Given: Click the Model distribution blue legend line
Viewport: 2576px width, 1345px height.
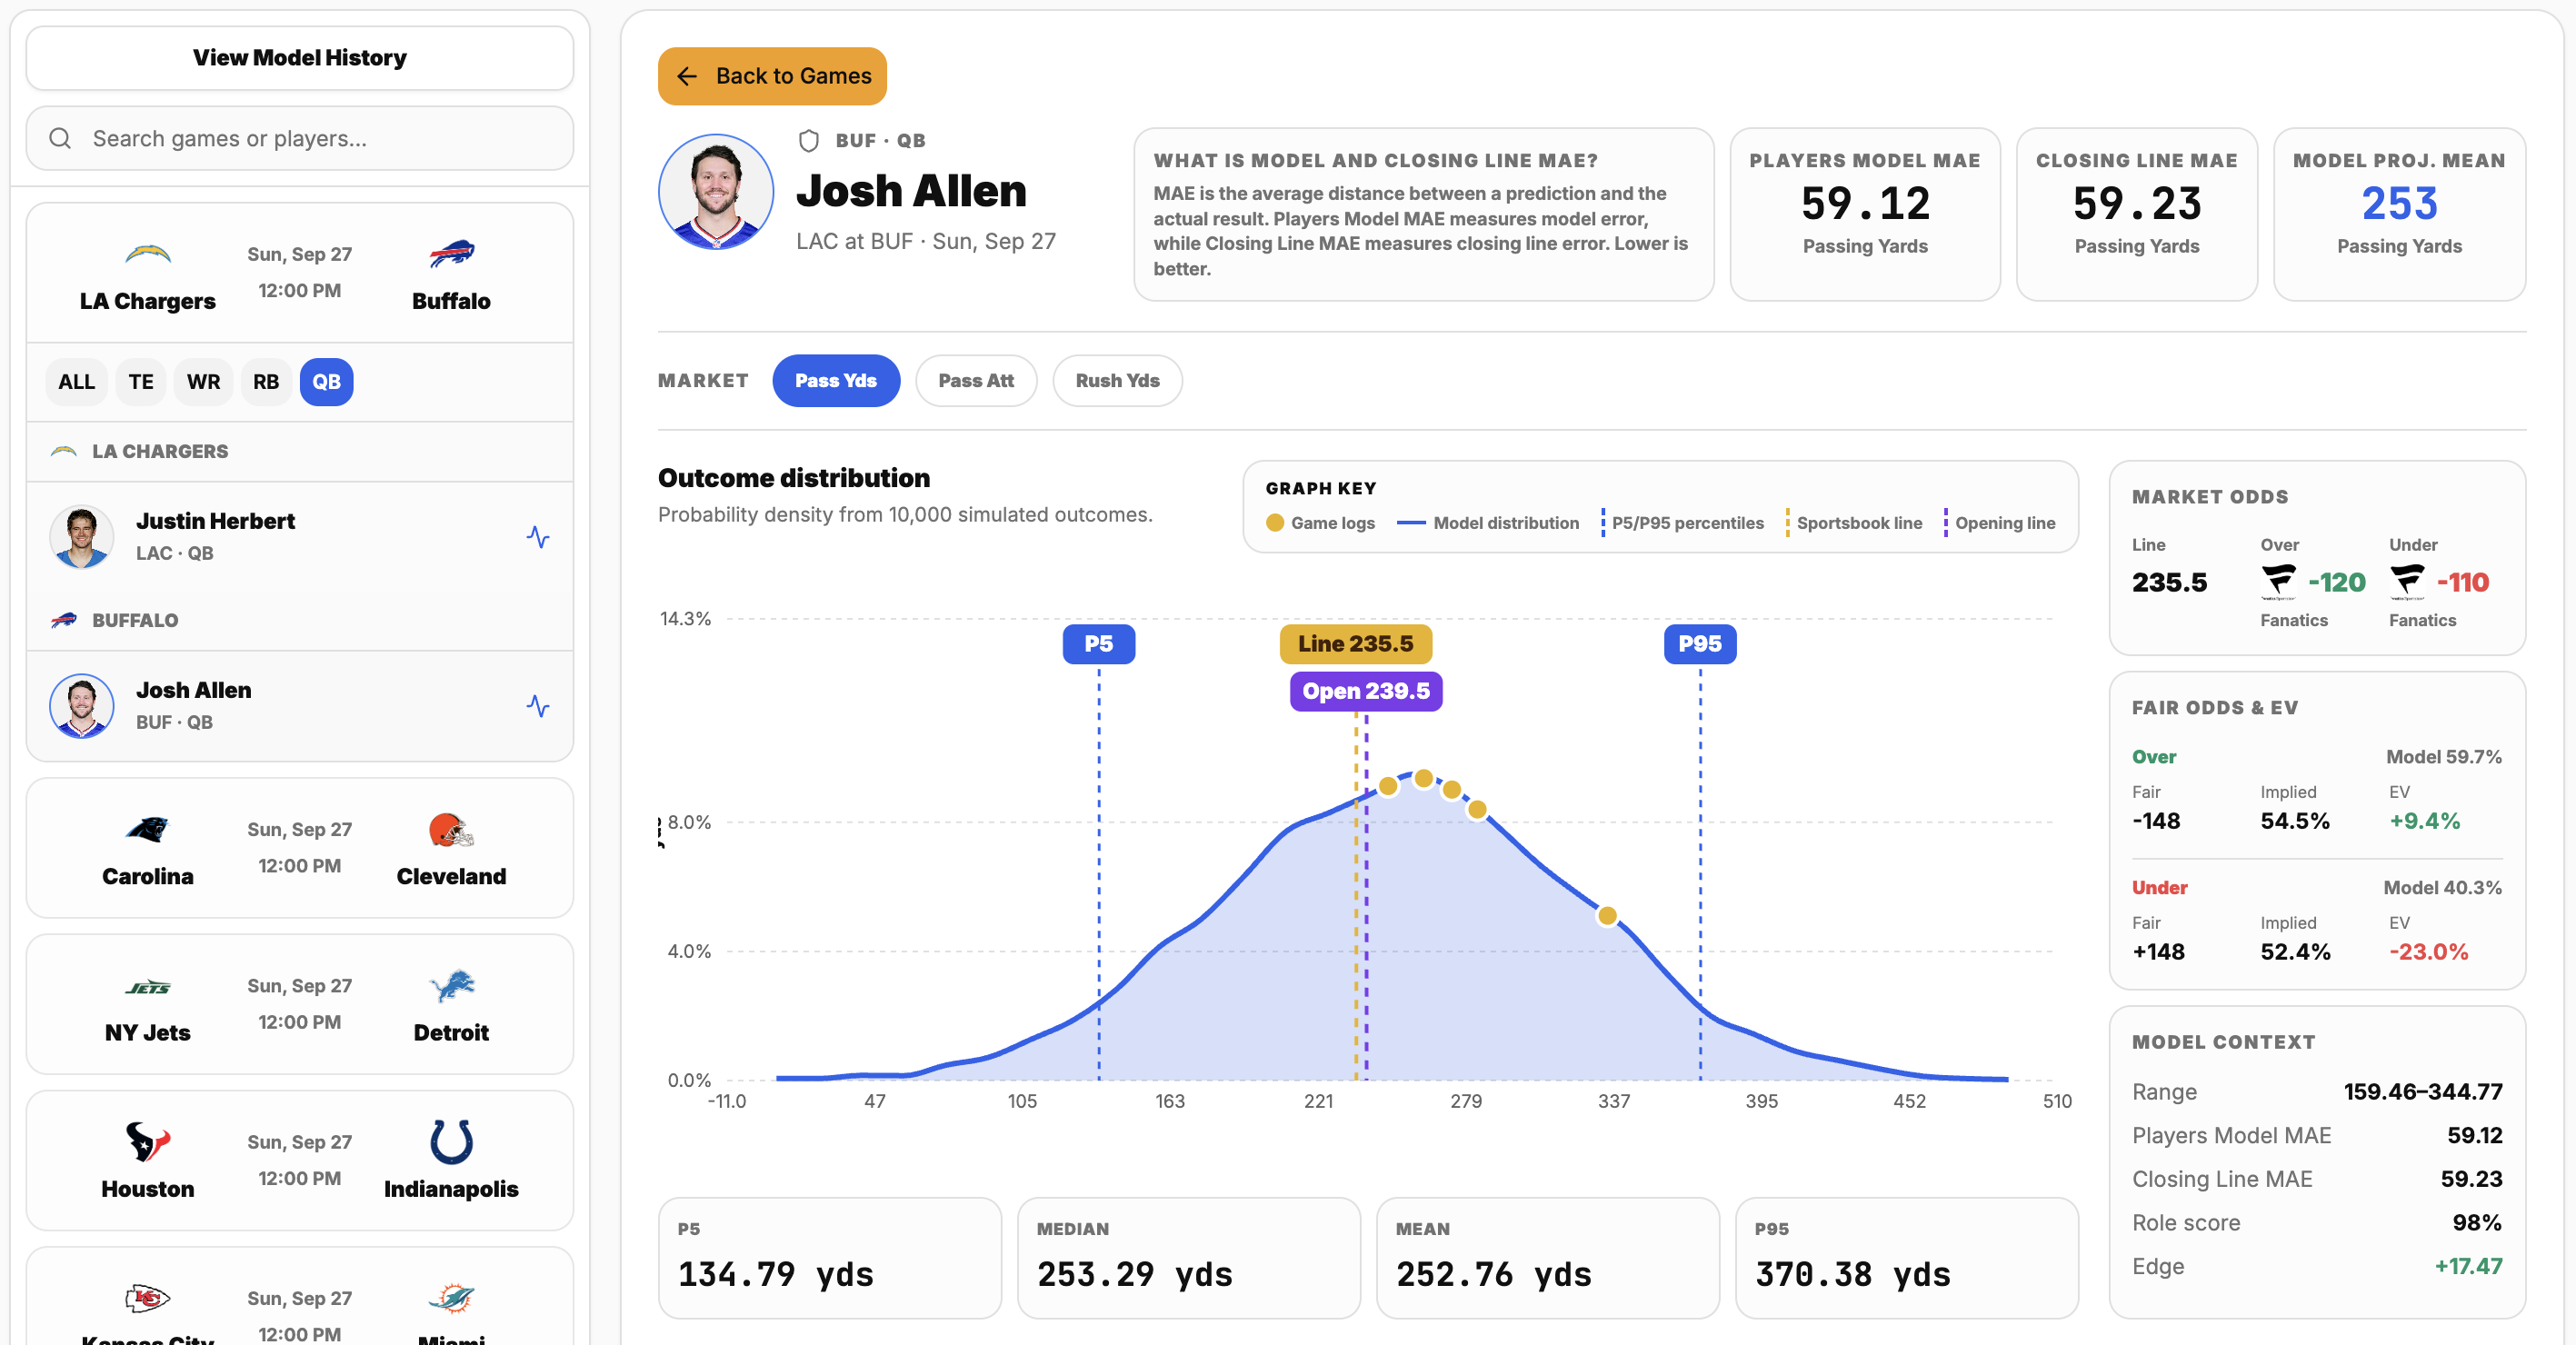Looking at the screenshot, I should tap(1411, 523).
